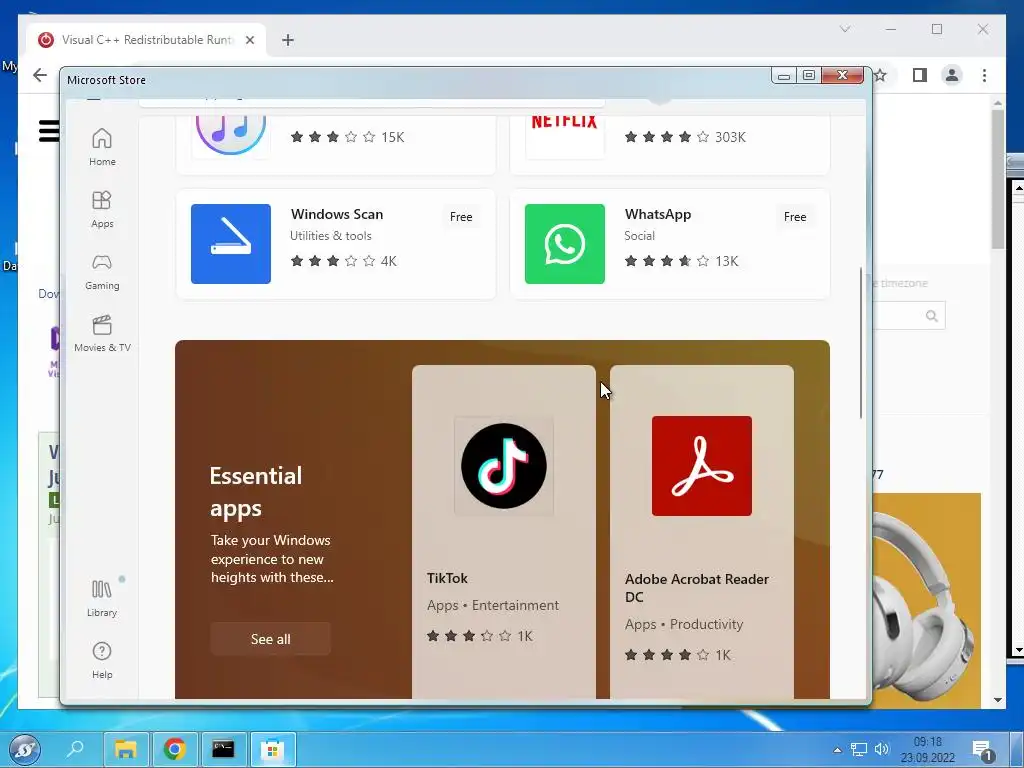Click the Essential apps heading
Viewport: 1024px width, 768px height.
(x=256, y=491)
